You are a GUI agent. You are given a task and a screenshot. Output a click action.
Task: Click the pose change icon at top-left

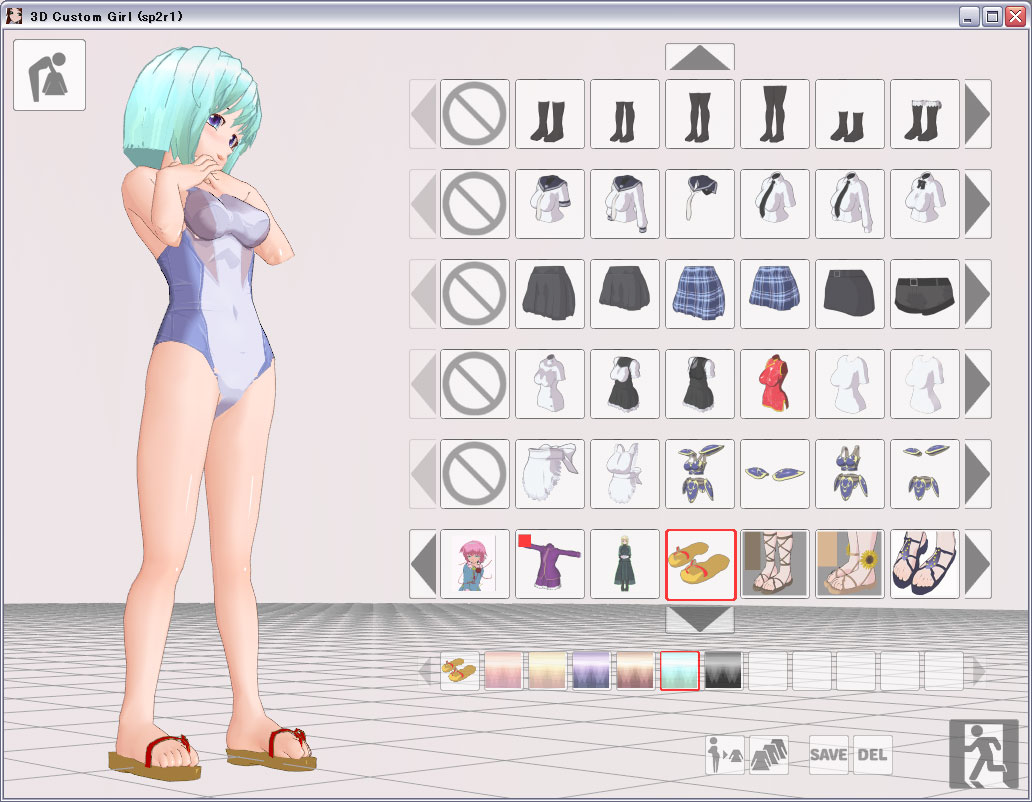point(49,75)
